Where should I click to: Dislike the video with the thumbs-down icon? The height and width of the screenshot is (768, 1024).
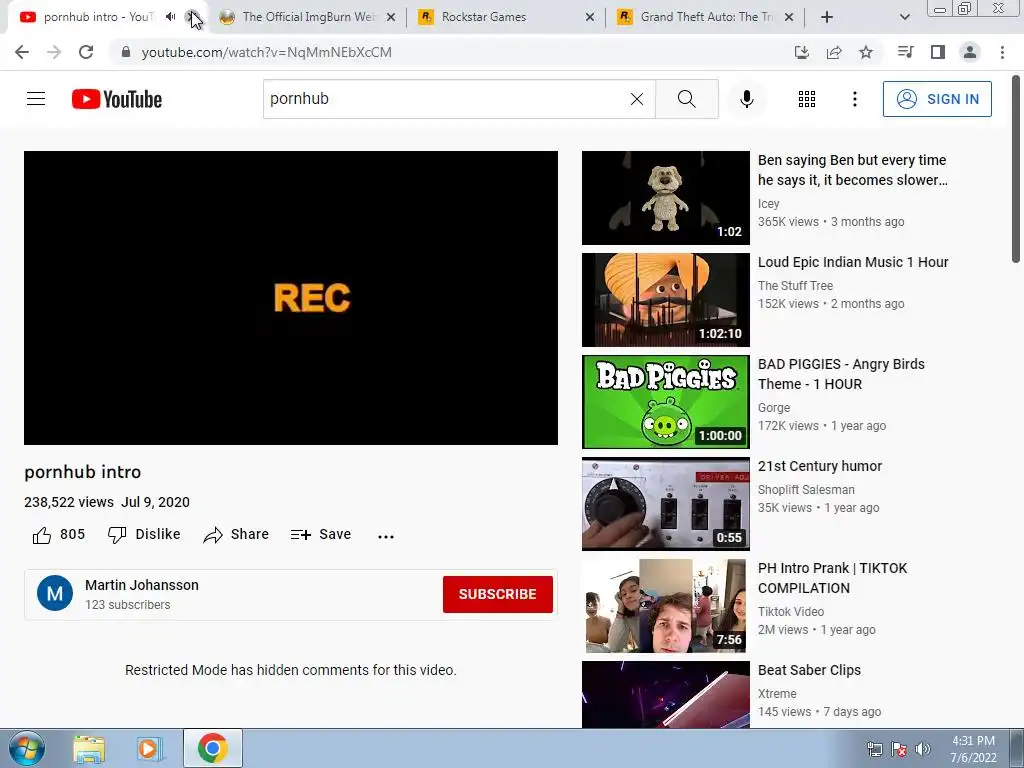coord(117,535)
